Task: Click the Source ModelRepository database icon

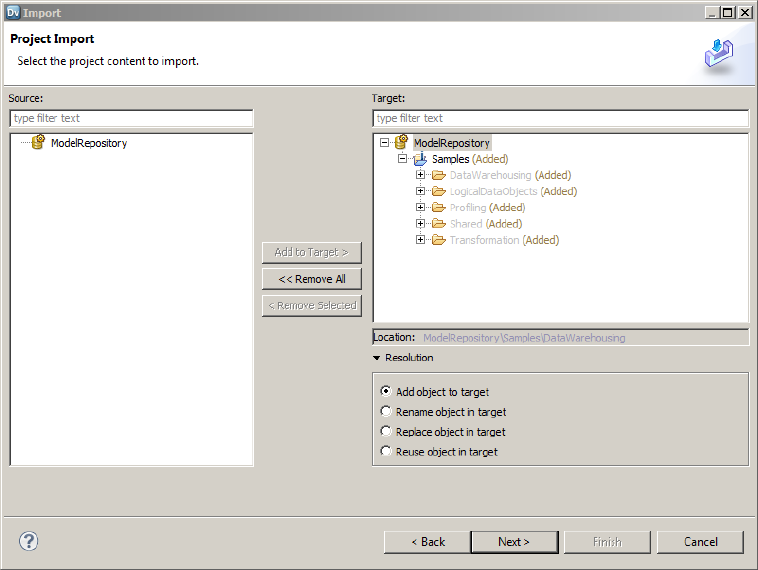Action: point(38,142)
